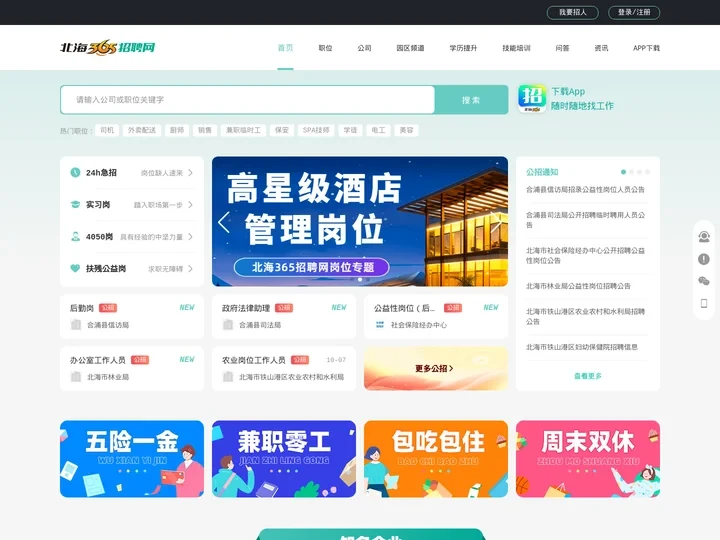Image resolution: width=720 pixels, height=540 pixels.
Task: Go to previous banner slide arrow
Action: 224,222
